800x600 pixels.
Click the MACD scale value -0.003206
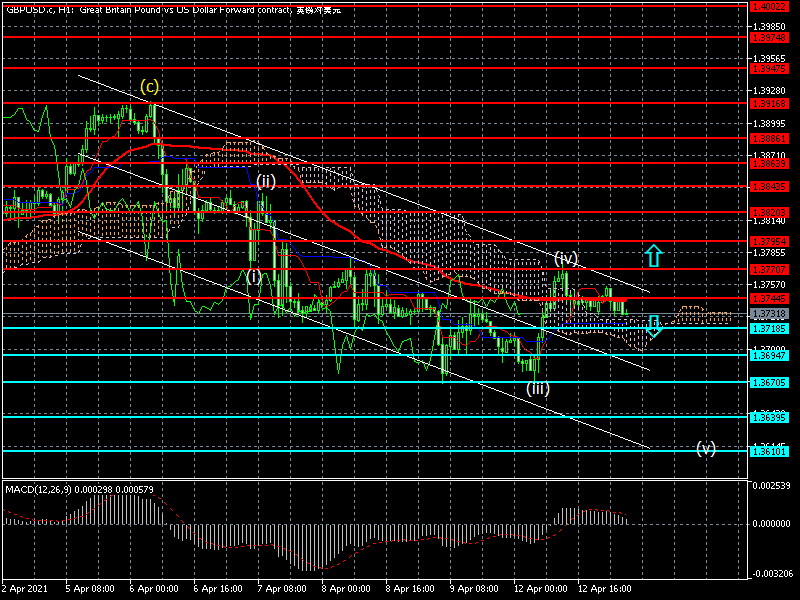click(x=771, y=573)
